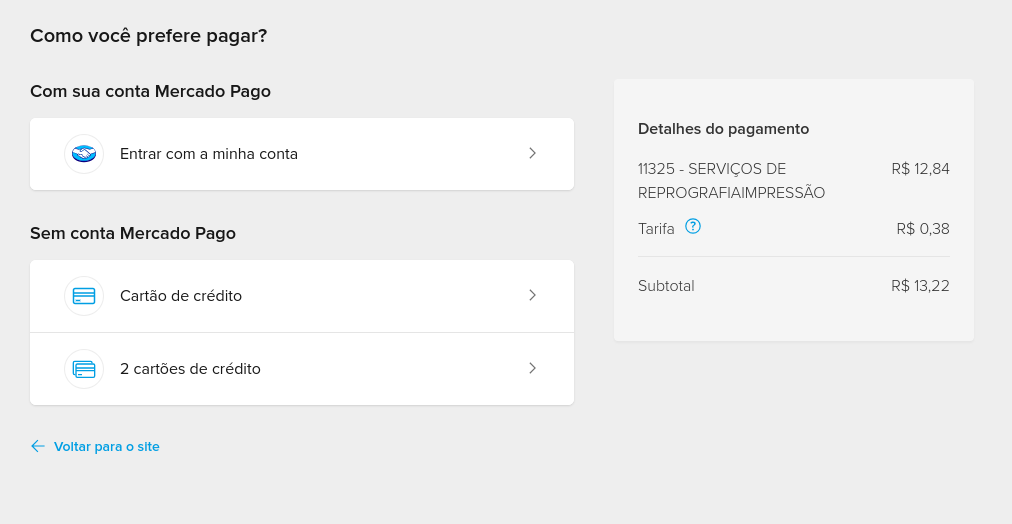The image size is (1012, 524).
Task: Click the subtotal amount R$ 13,22
Action: point(920,286)
